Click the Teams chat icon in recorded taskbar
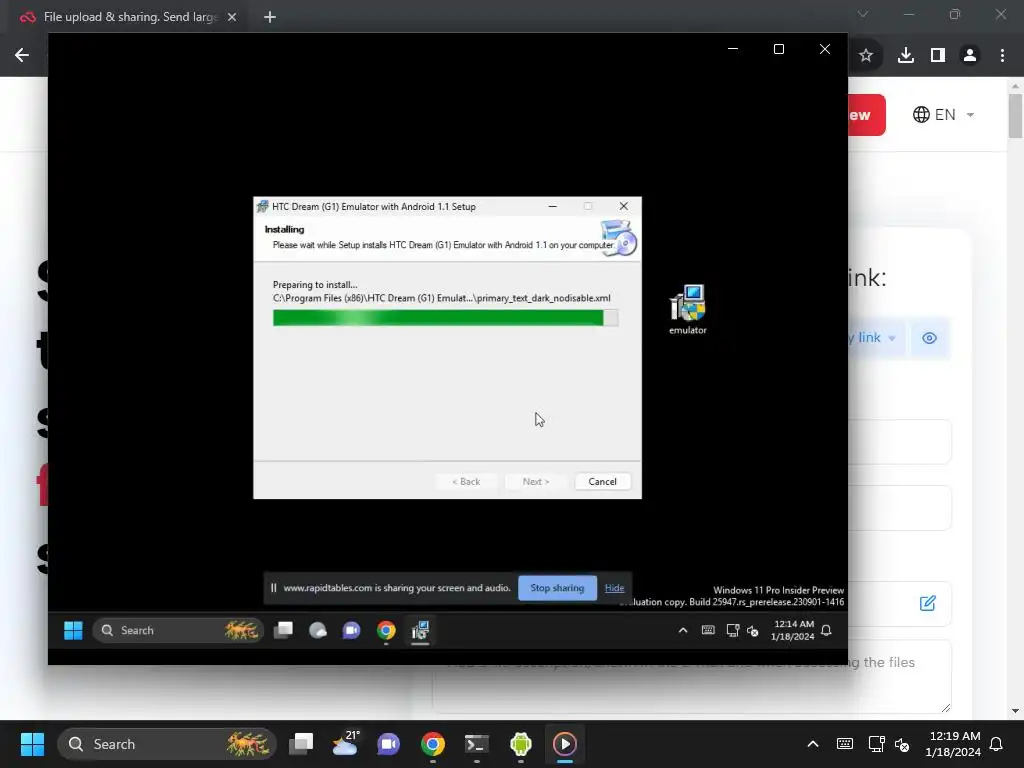 (351, 630)
